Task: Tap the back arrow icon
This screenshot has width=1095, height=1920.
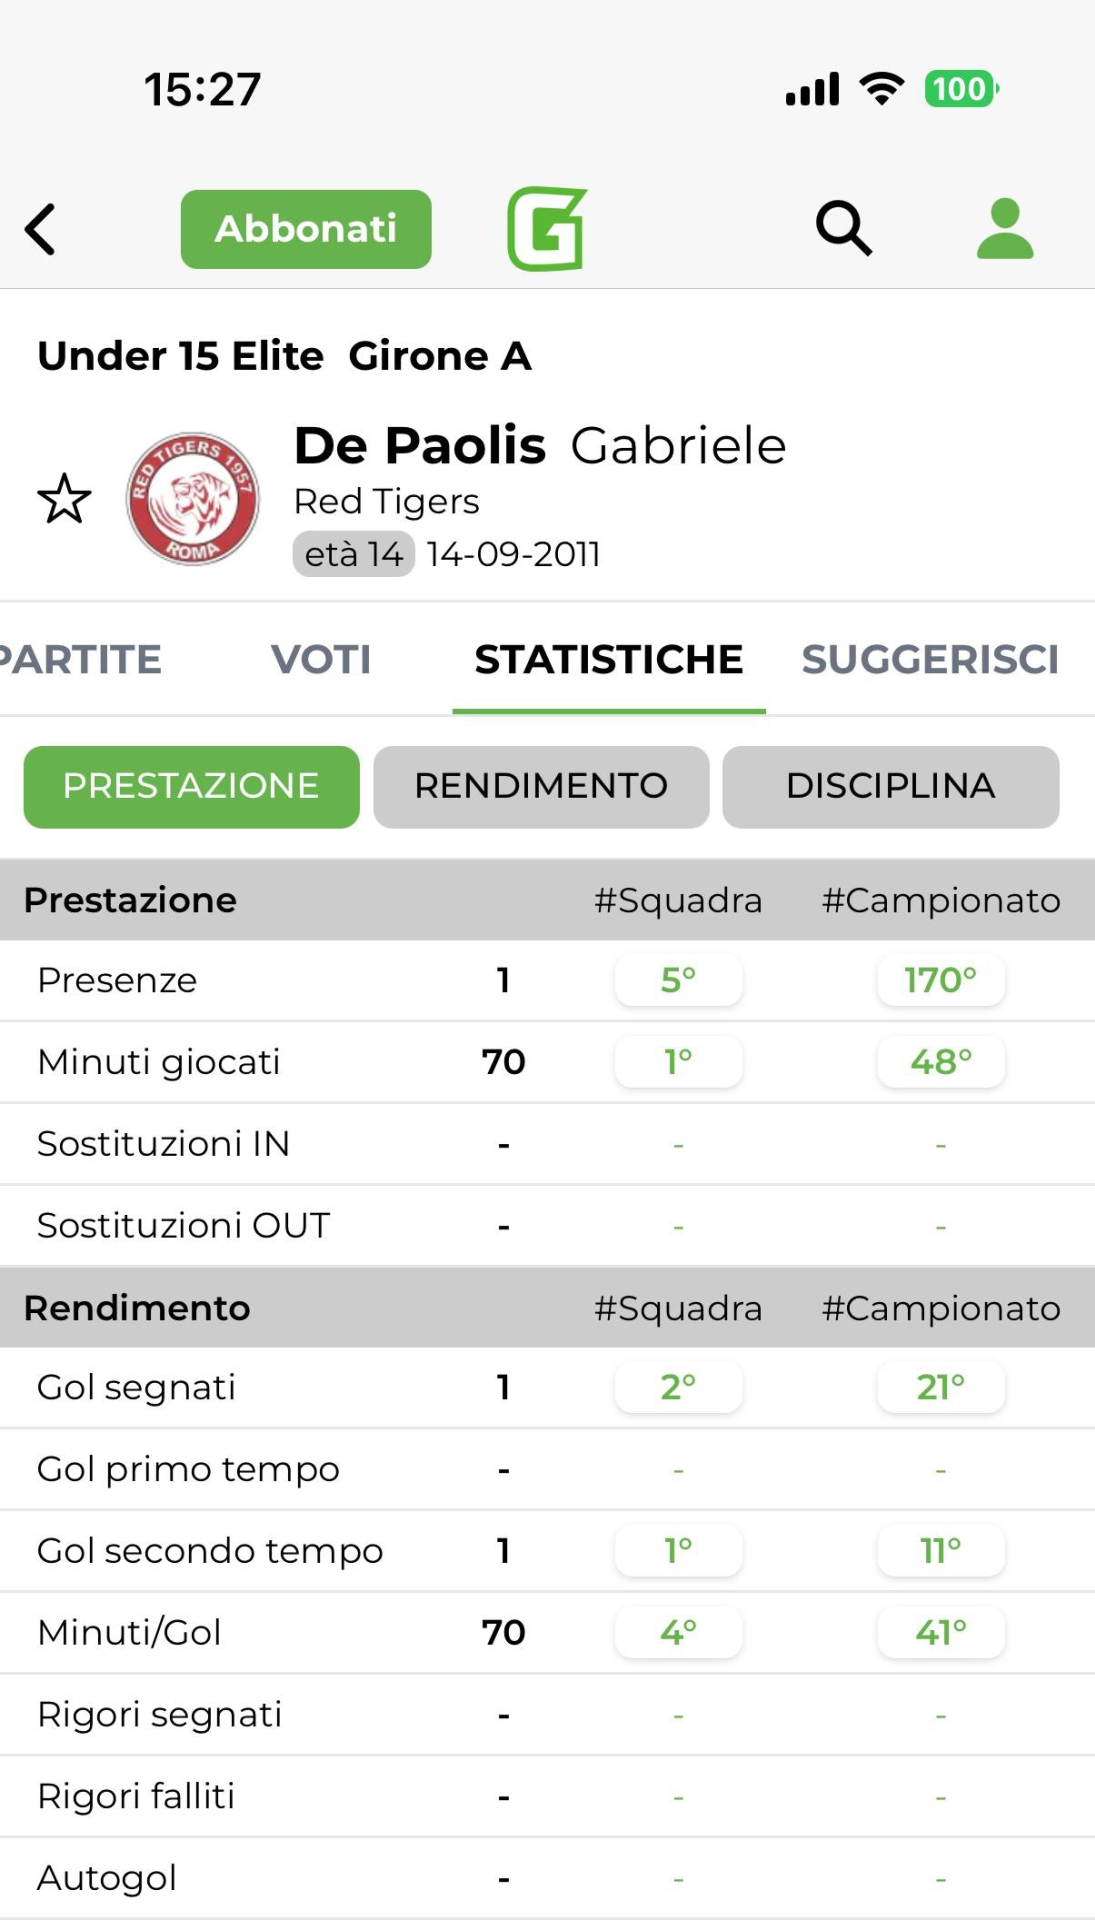Action: click(x=41, y=230)
